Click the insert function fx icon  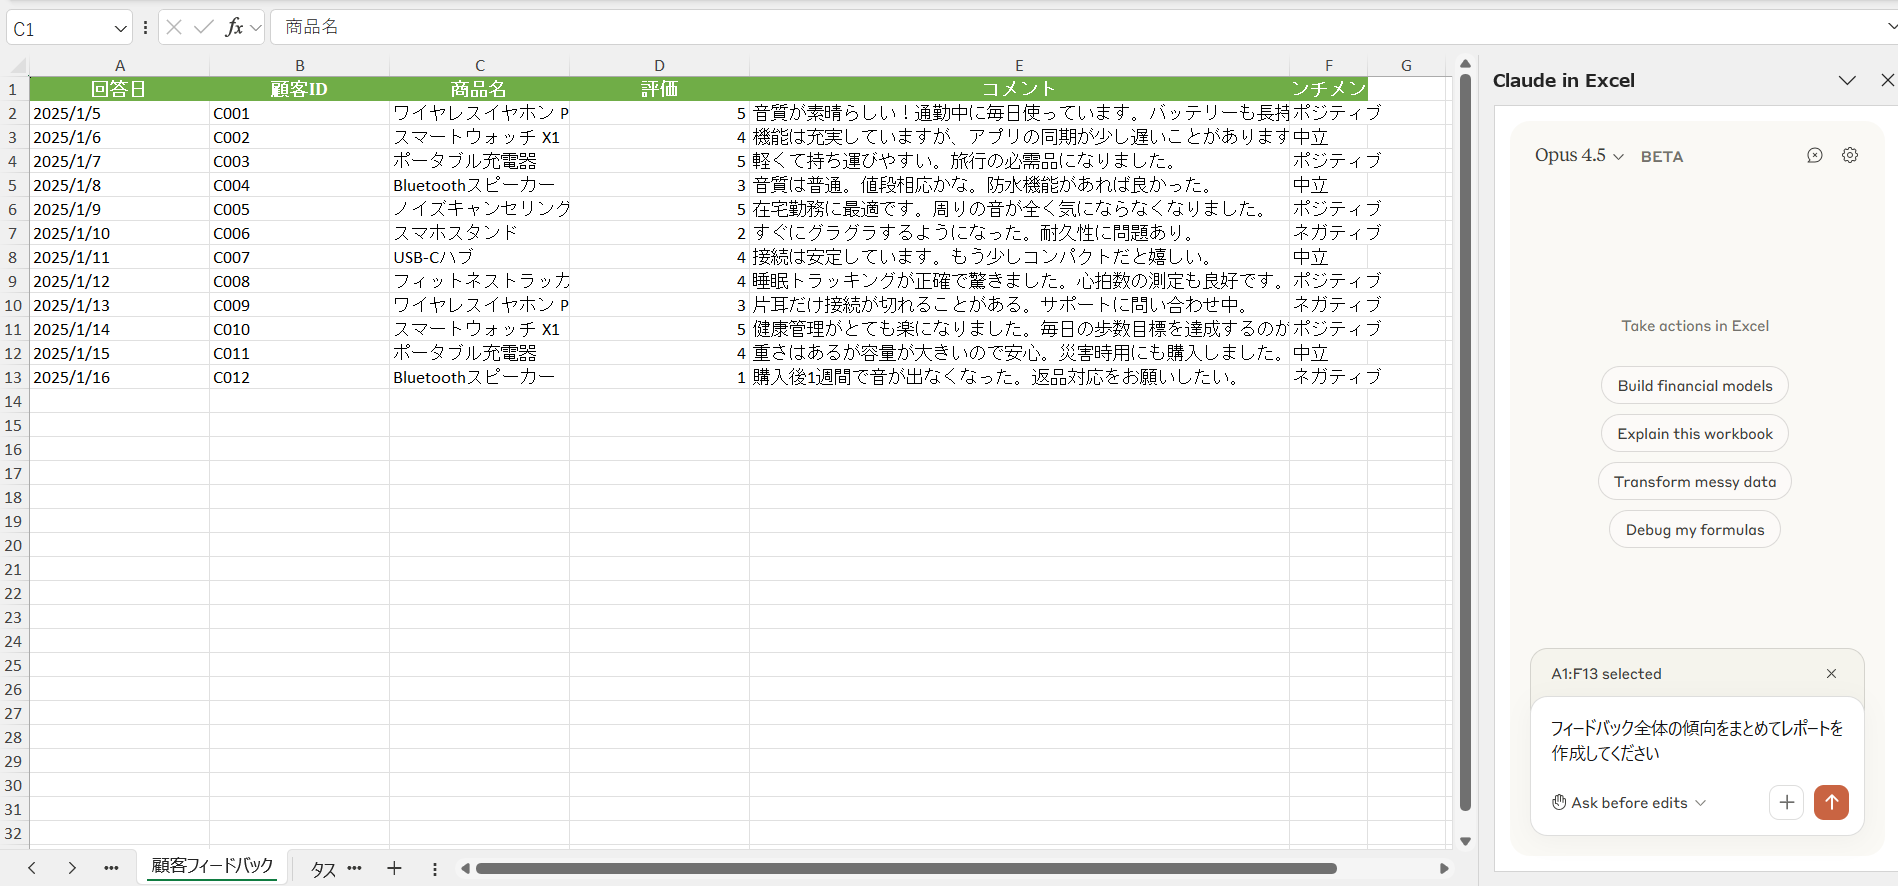[234, 27]
